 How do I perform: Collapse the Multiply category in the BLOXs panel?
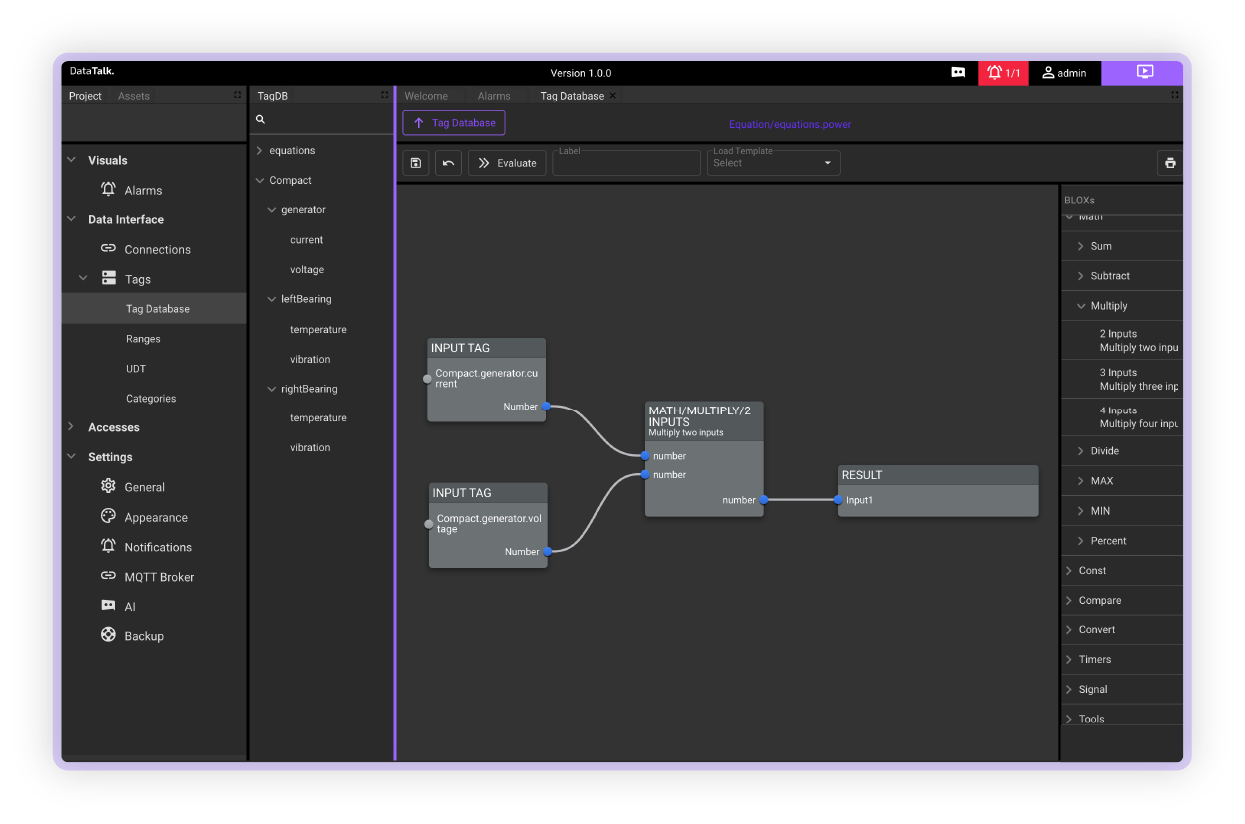(x=1081, y=305)
